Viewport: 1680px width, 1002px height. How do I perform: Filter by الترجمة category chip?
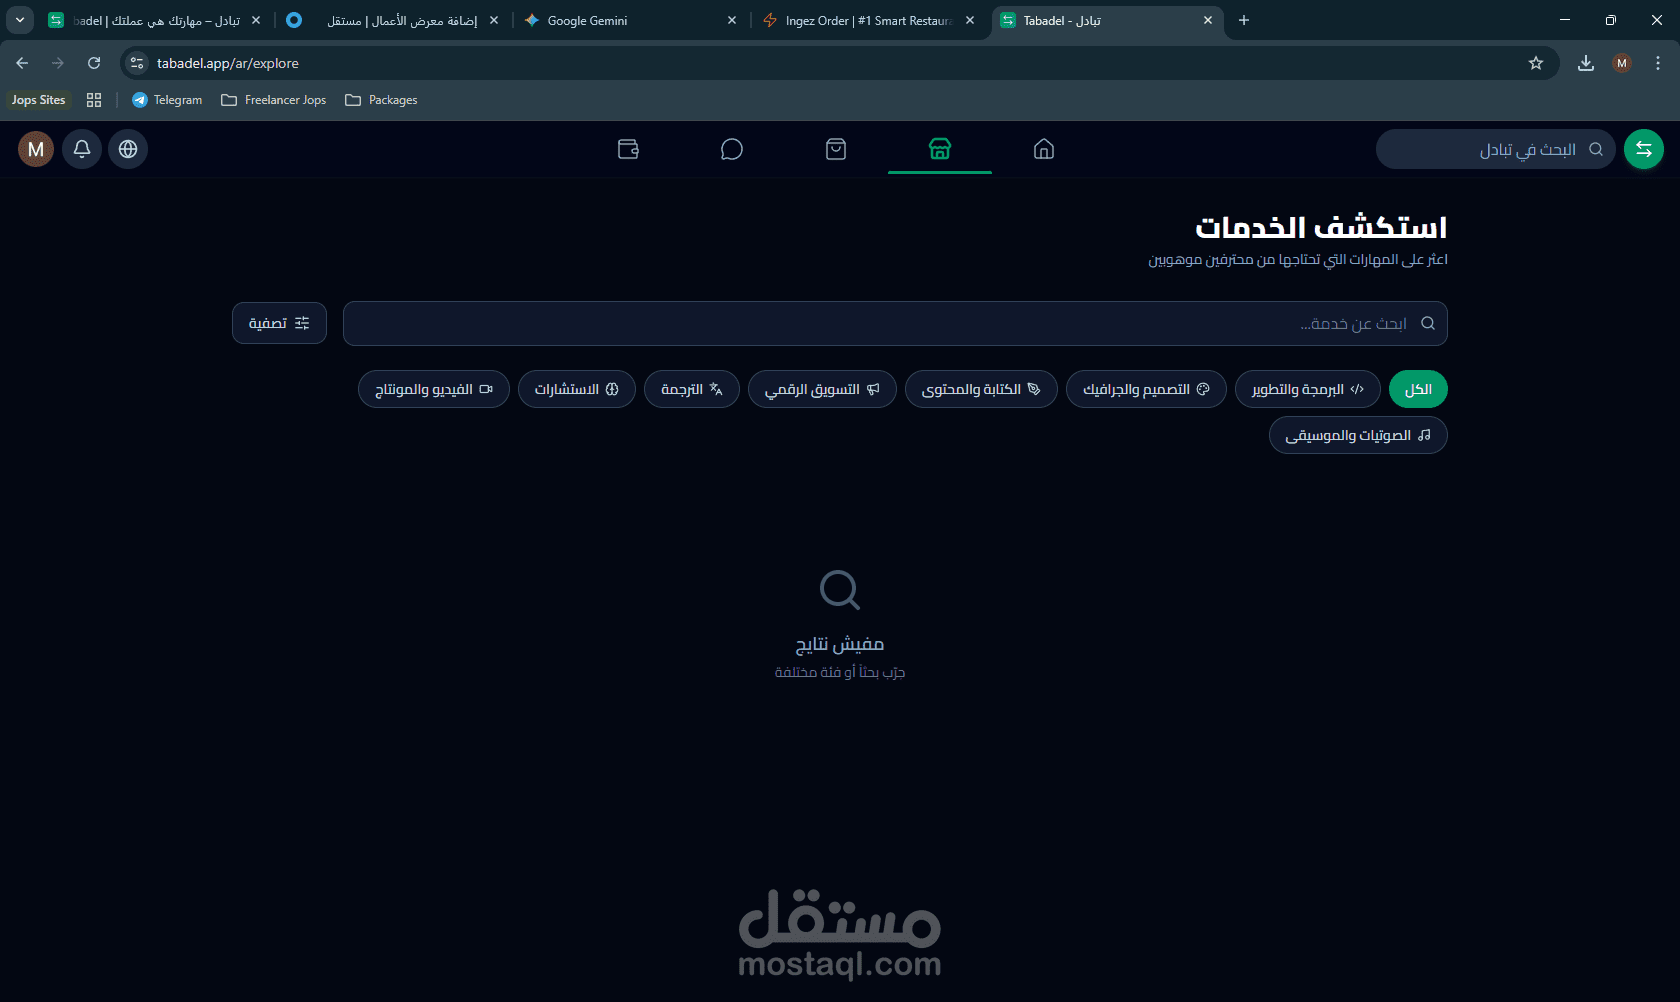click(692, 389)
